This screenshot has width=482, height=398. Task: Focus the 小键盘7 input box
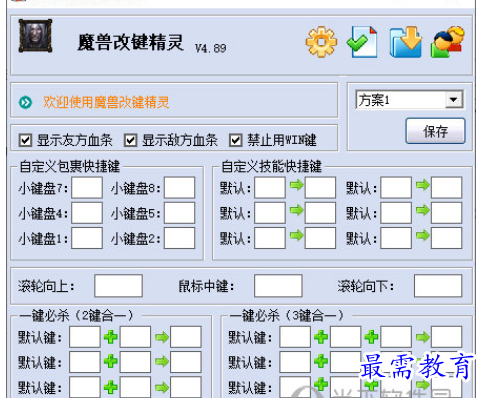pyautogui.click(x=87, y=188)
